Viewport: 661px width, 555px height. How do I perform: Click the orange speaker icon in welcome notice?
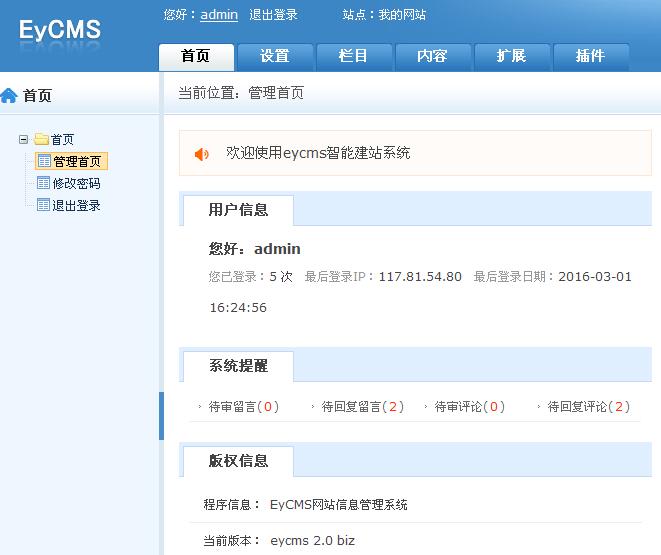click(x=201, y=154)
